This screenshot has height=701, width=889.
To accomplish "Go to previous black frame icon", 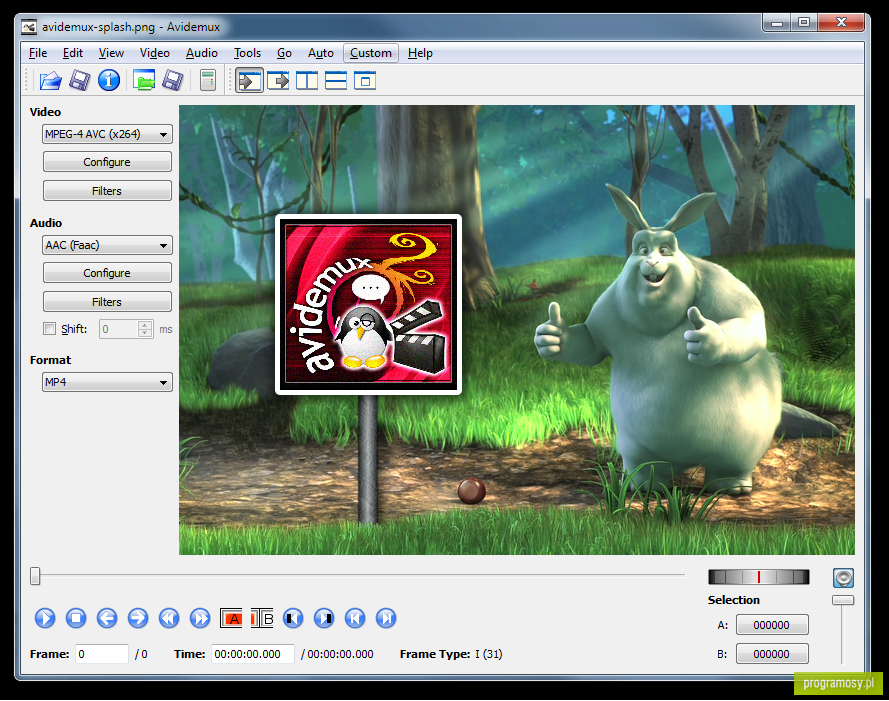I will pos(293,618).
